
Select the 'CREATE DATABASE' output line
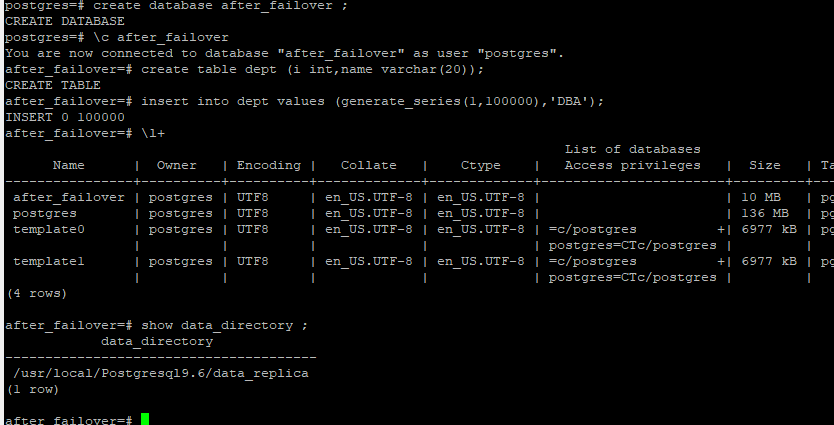(65, 22)
